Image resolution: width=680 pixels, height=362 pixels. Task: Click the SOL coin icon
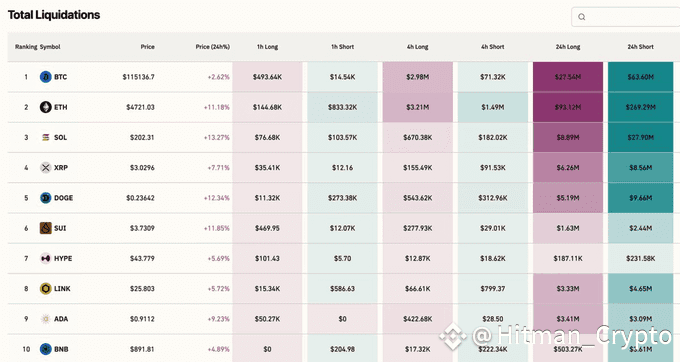coord(46,137)
